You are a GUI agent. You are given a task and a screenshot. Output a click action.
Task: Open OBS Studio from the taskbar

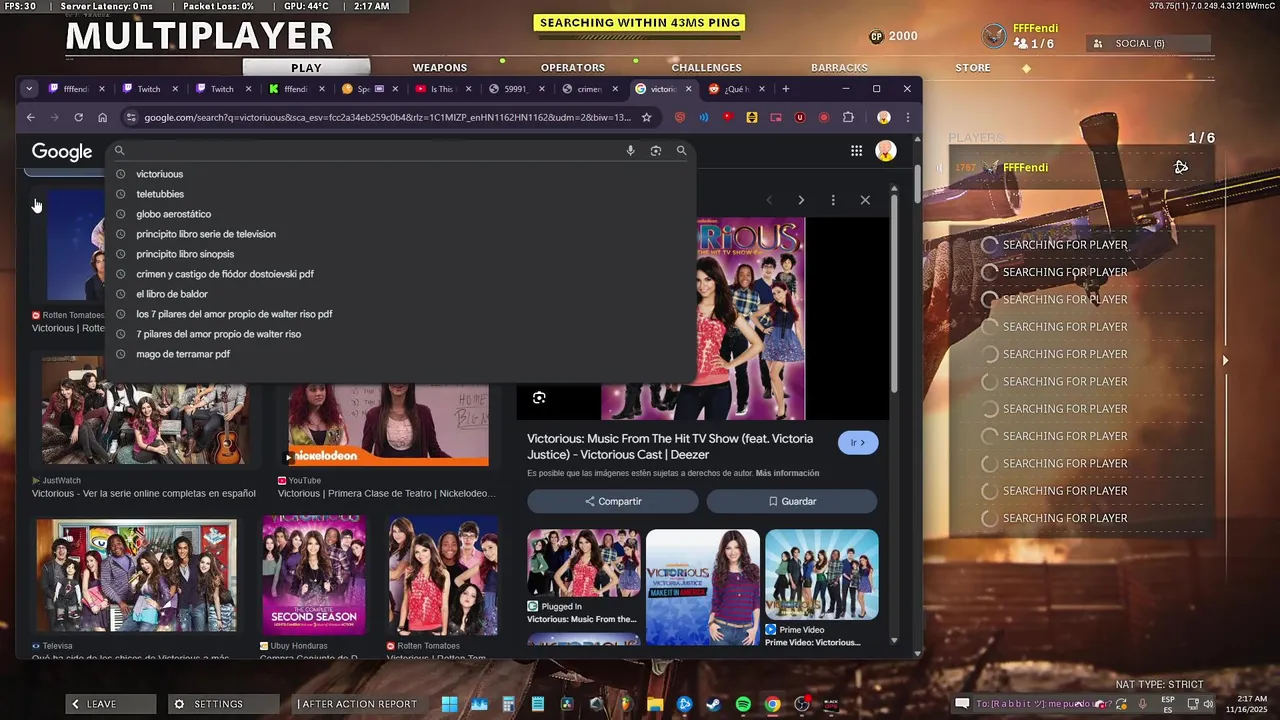pyautogui.click(x=801, y=704)
